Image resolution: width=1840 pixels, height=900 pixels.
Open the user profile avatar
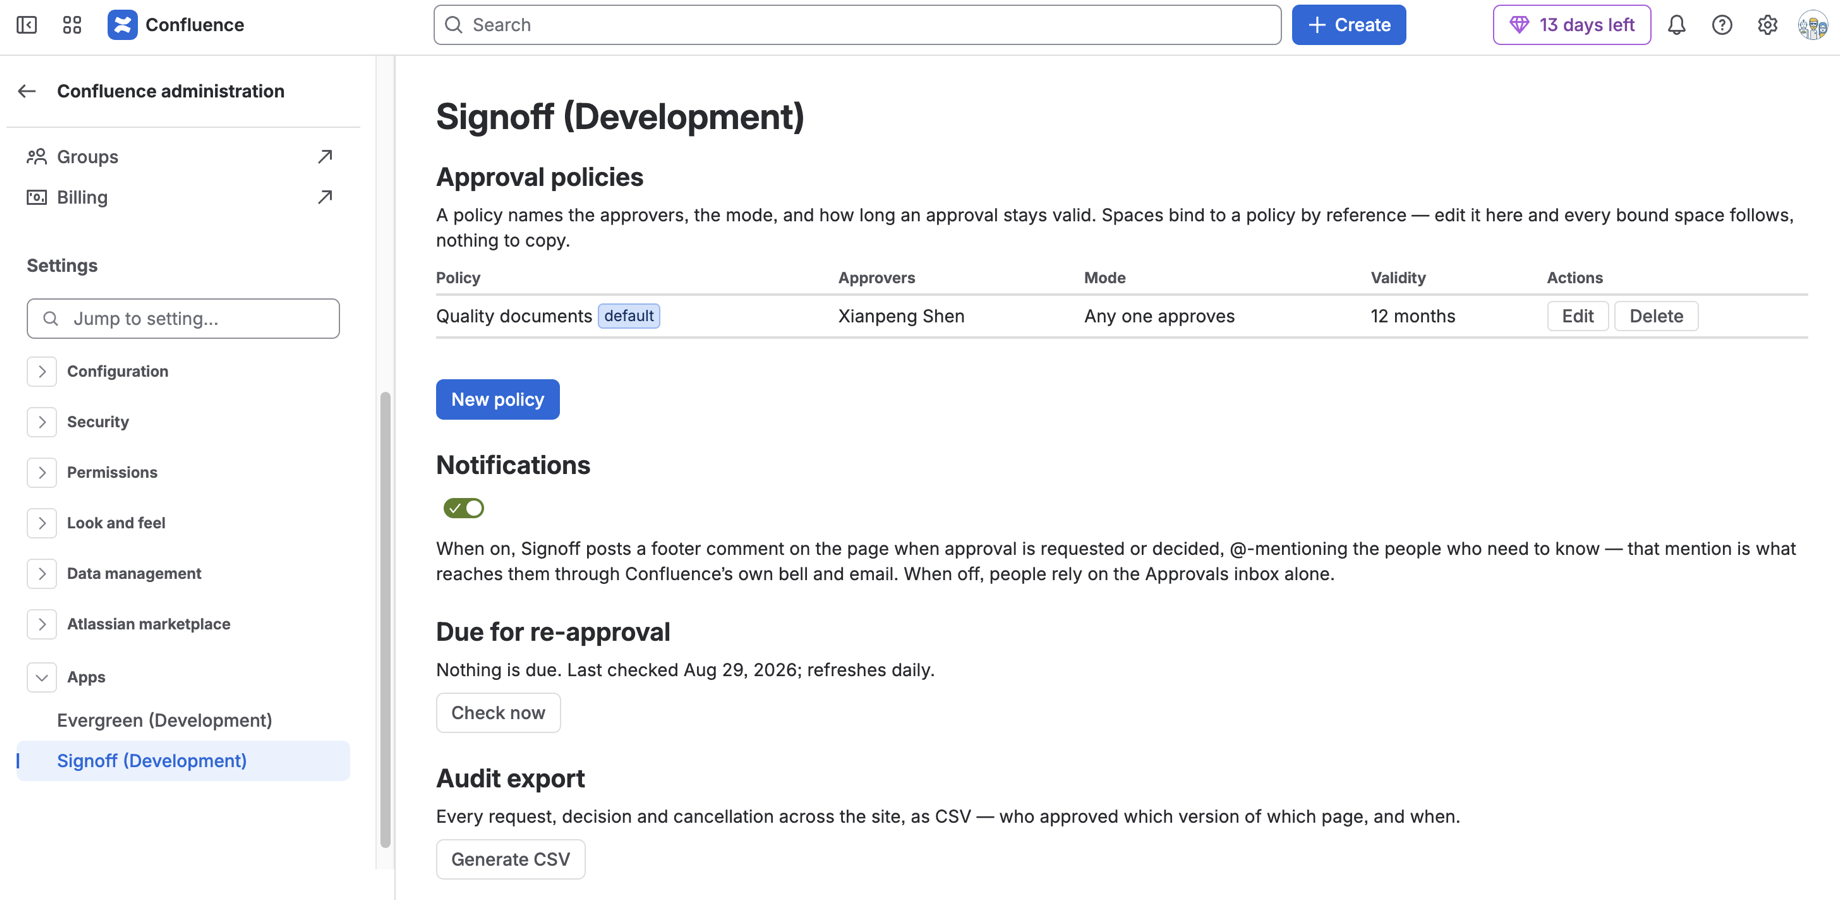pos(1813,25)
